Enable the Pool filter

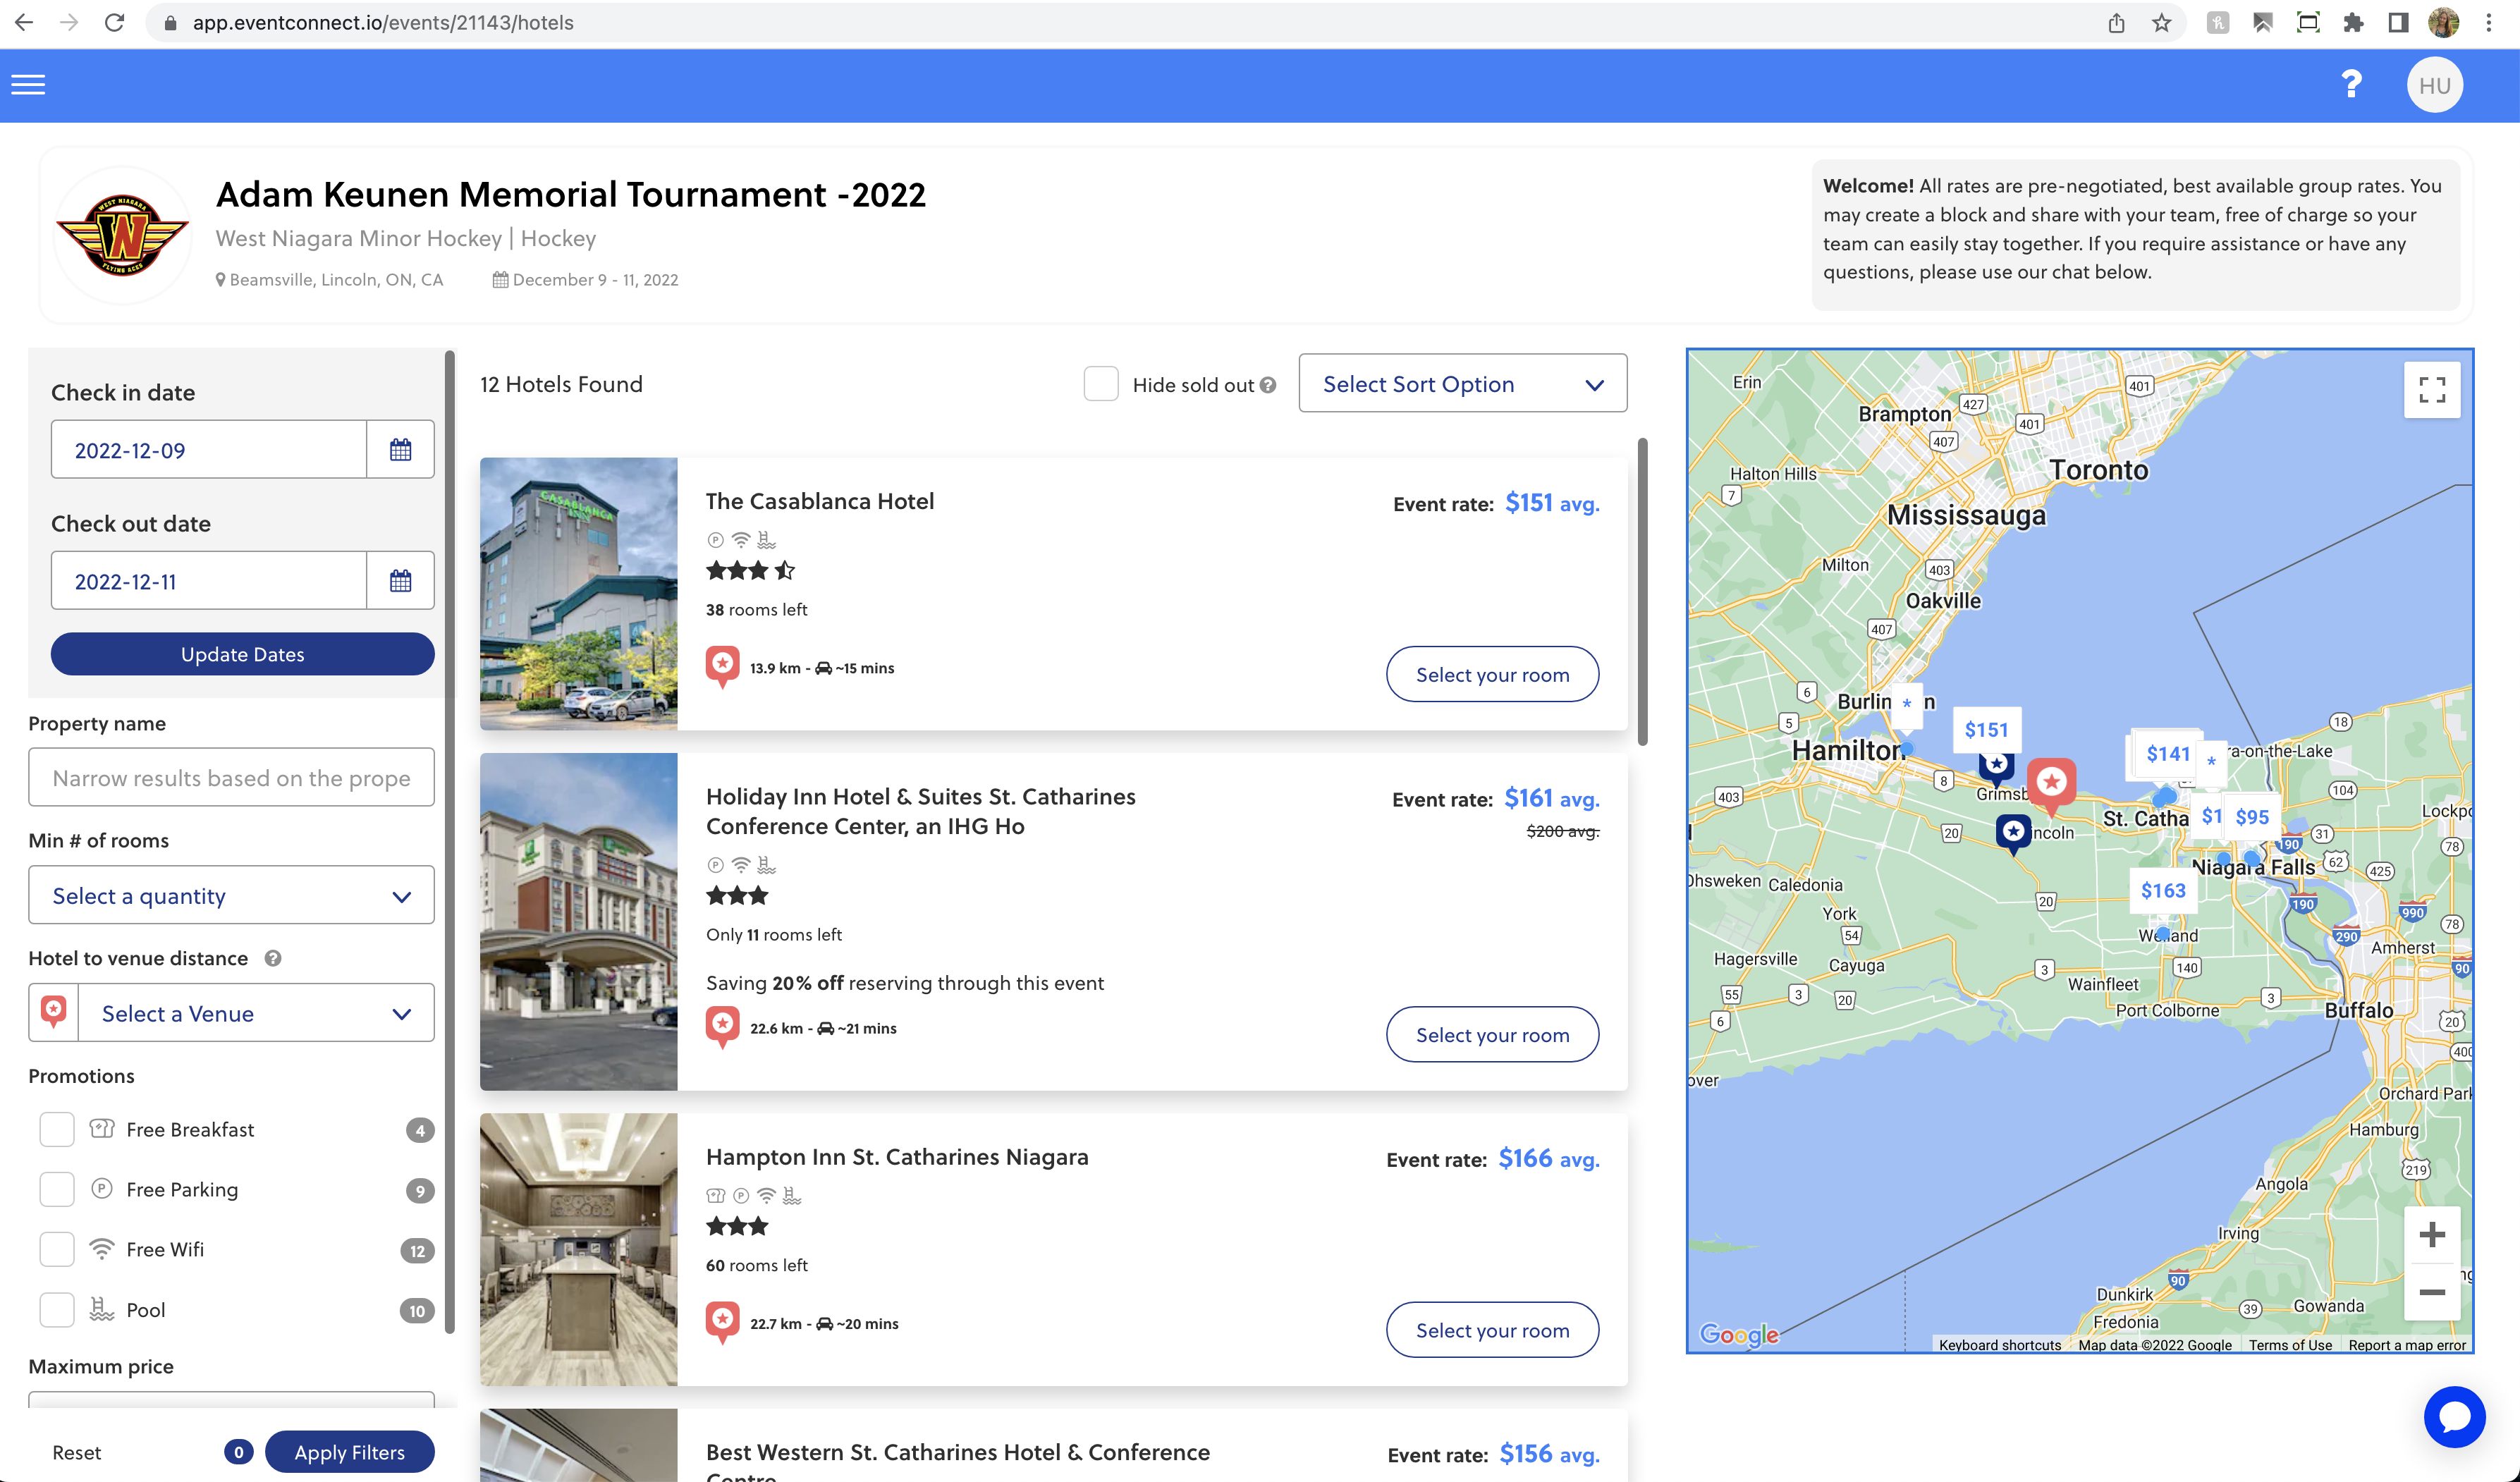pos(57,1310)
